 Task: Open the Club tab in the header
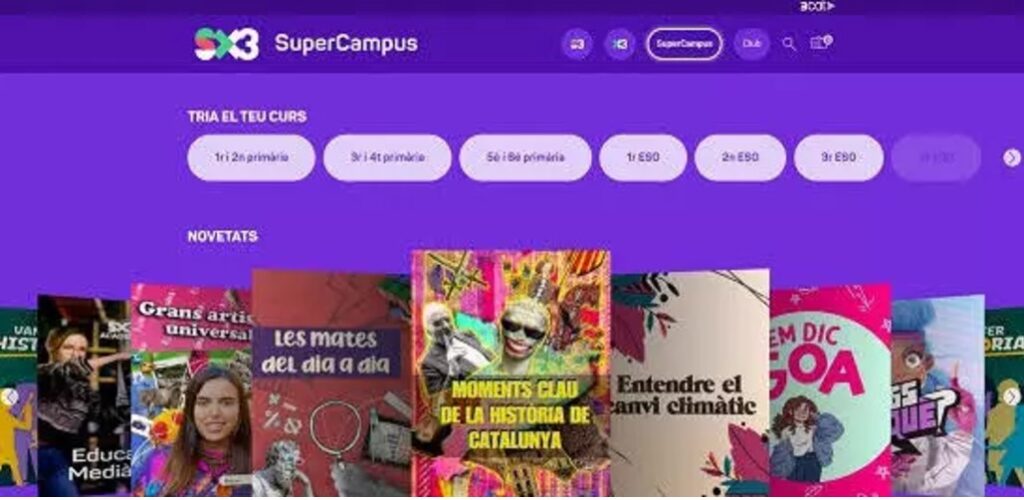click(x=752, y=44)
